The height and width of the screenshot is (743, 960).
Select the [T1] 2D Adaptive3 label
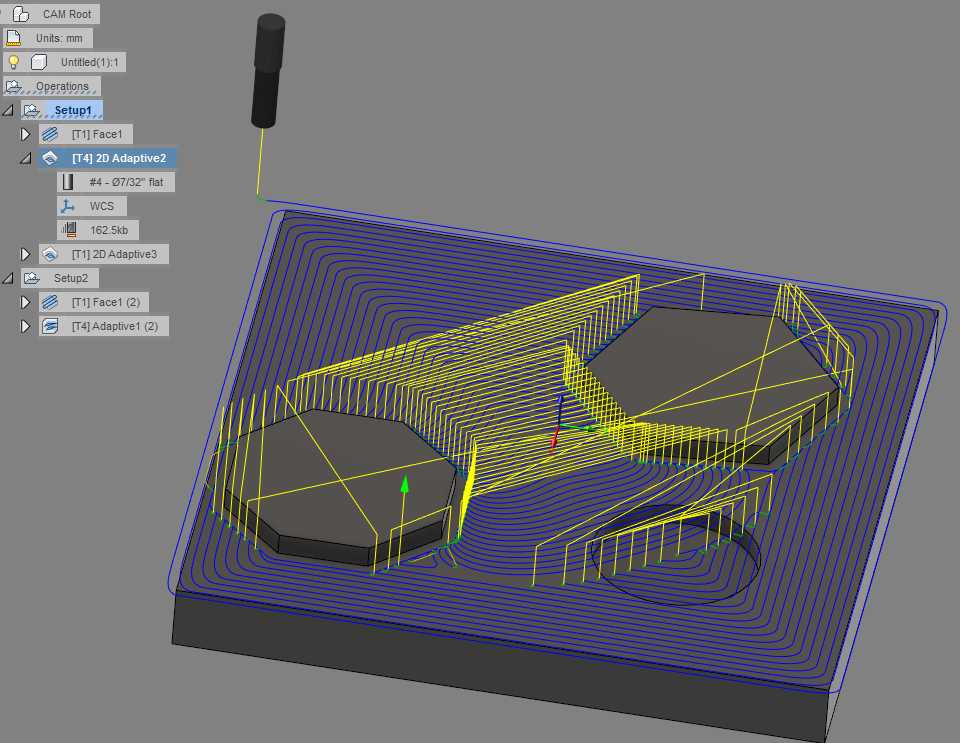(x=114, y=254)
